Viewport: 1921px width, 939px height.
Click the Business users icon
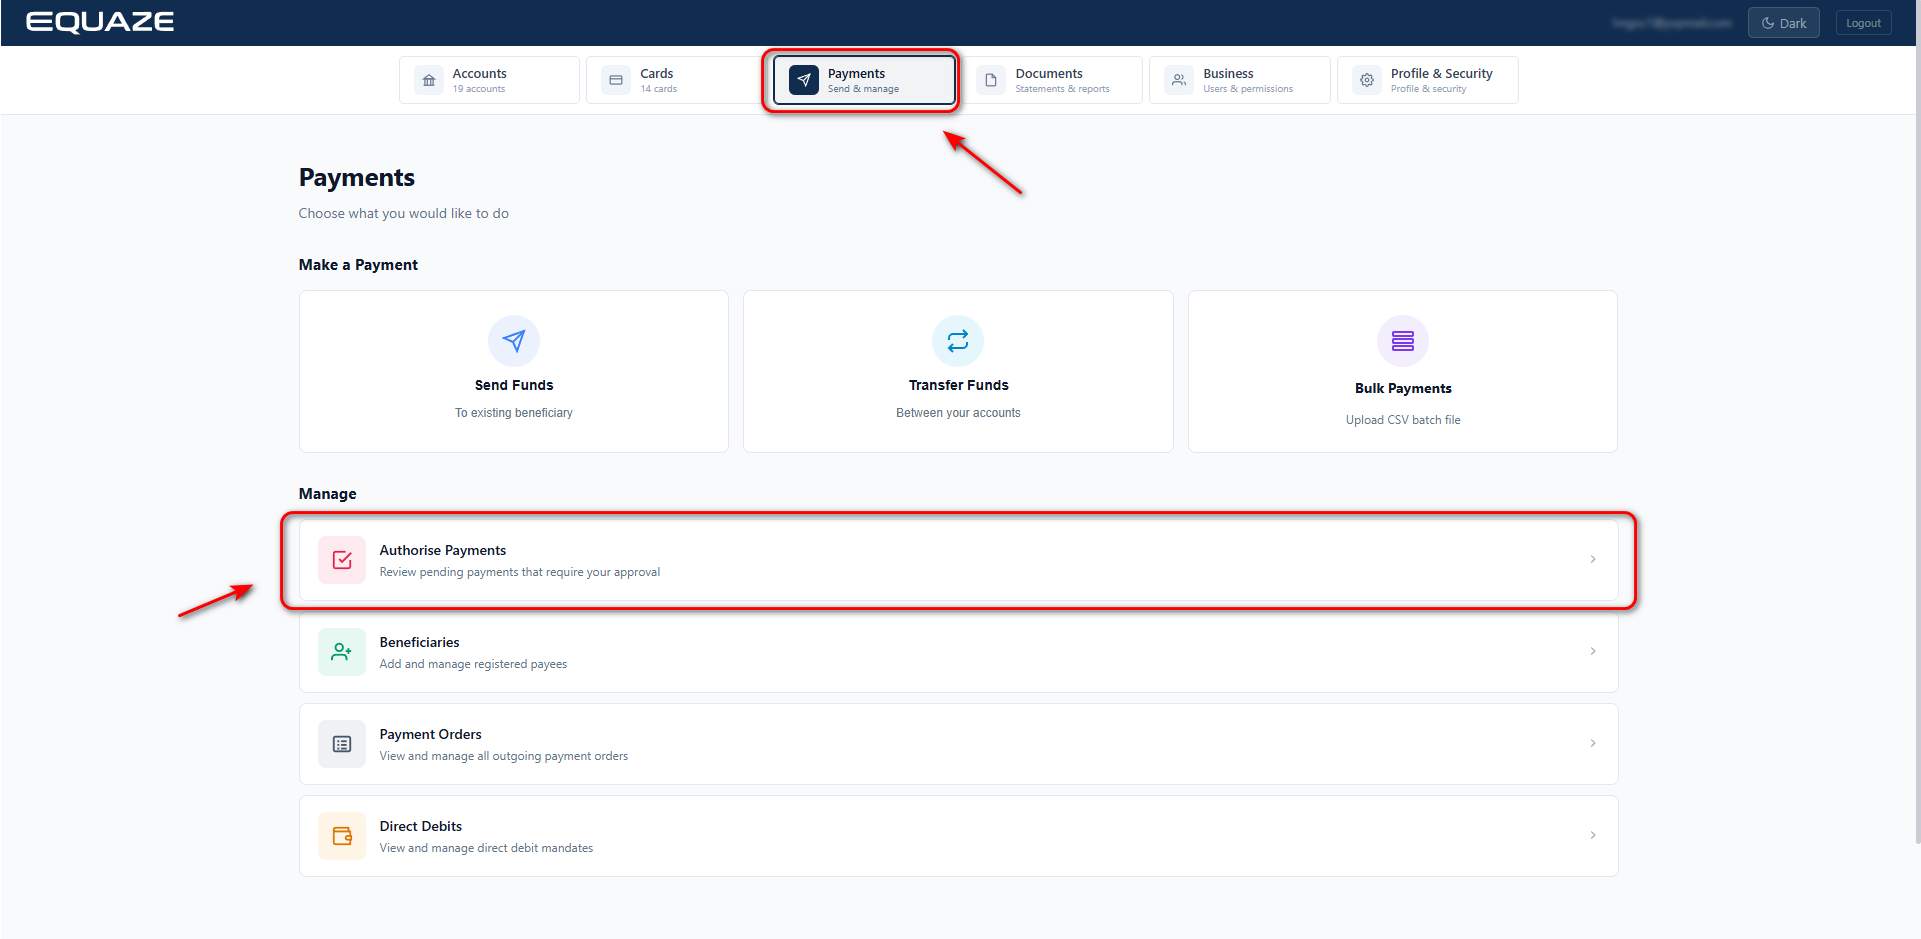[x=1179, y=80]
